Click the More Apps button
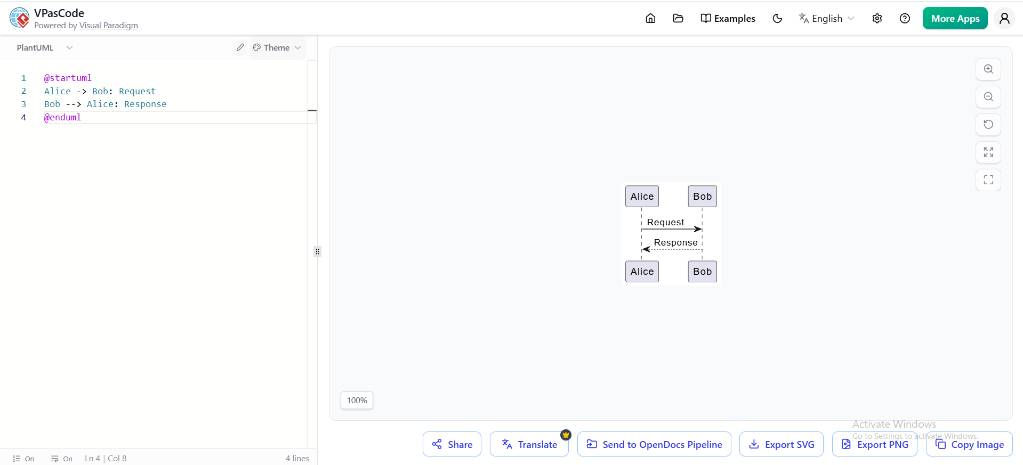This screenshot has height=465, width=1023. pos(955,18)
